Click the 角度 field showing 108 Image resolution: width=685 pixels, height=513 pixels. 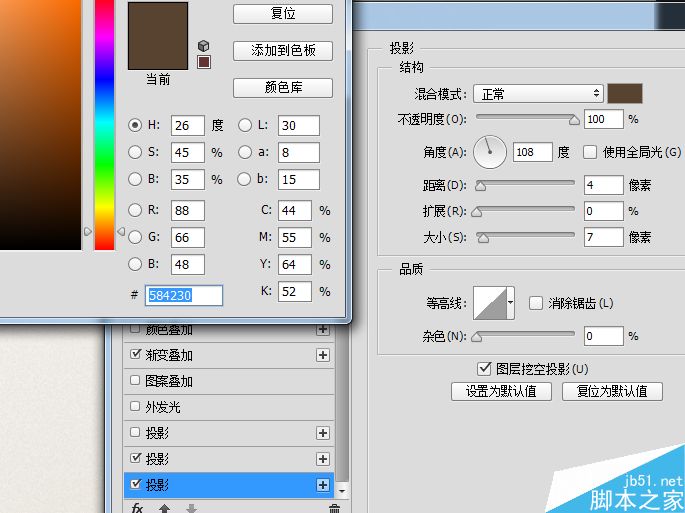point(533,152)
